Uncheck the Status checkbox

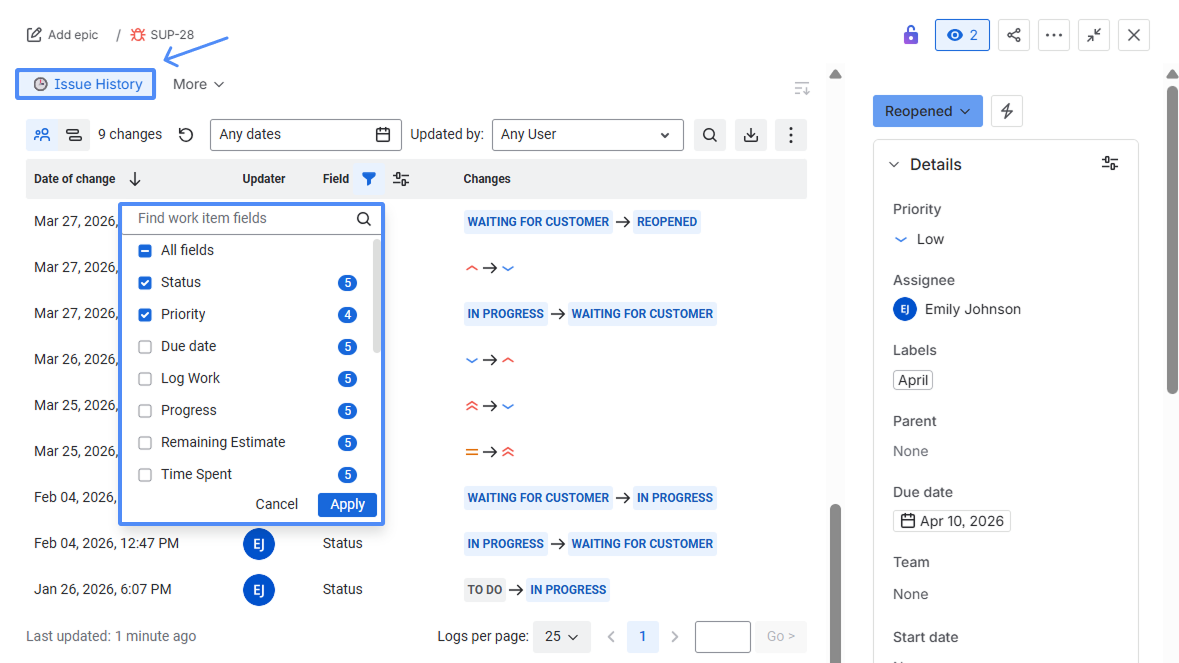[145, 283]
